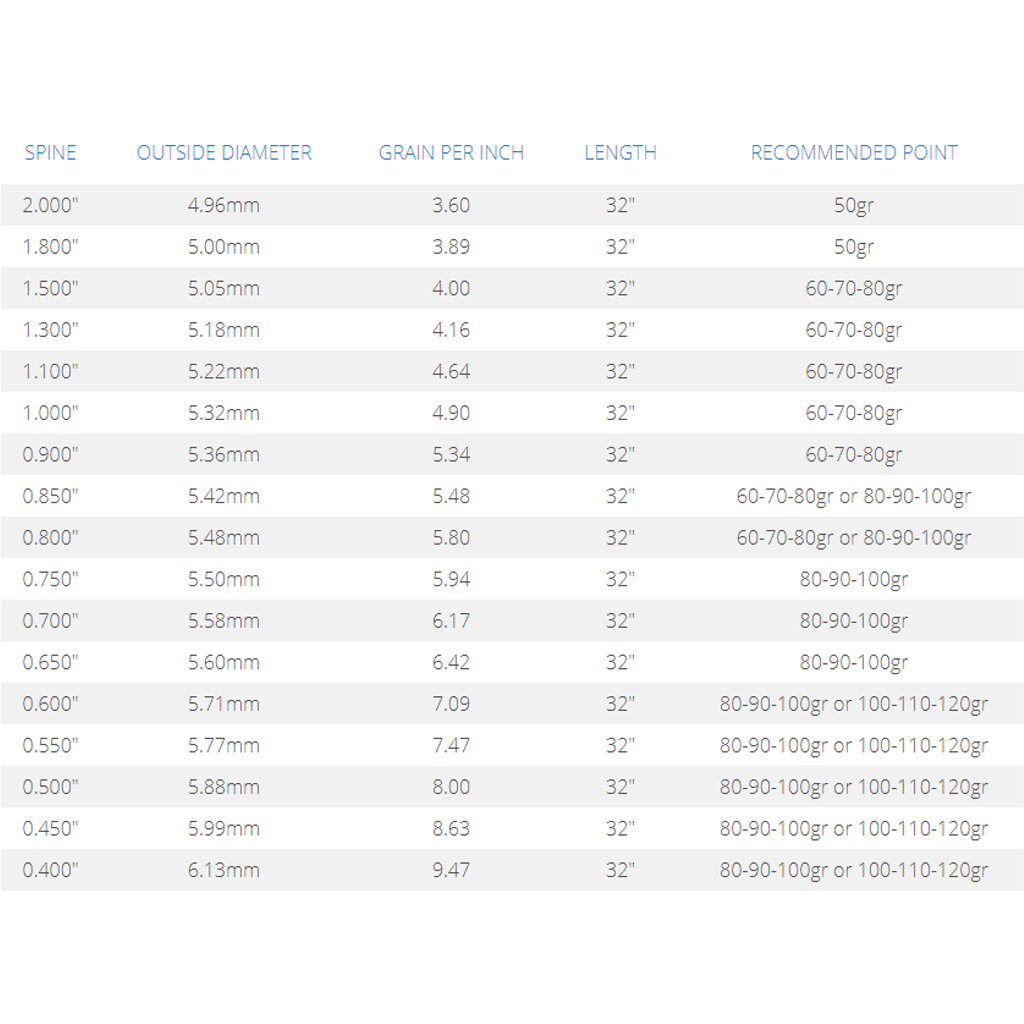Click the RECOMMENDED POINT column header

coord(854,153)
